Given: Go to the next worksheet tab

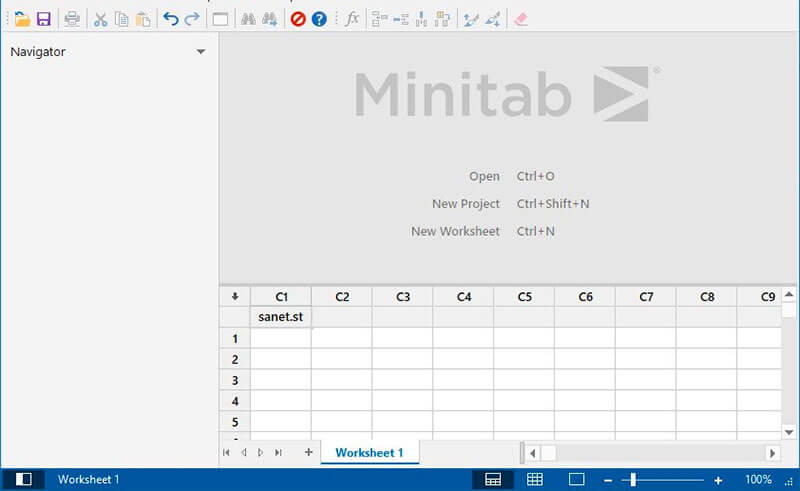Looking at the screenshot, I should 261,452.
